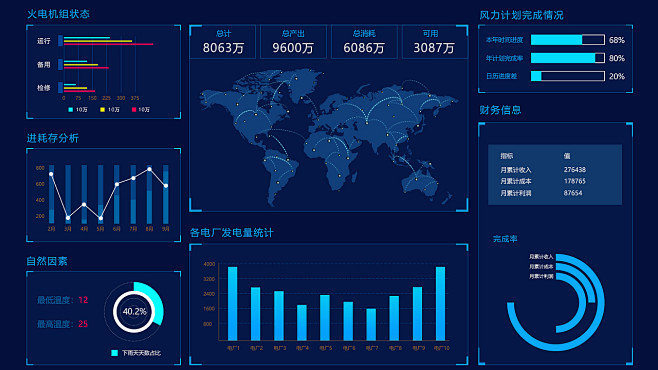This screenshot has width=658, height=370.
Task: Click the 电厂7 bar in the generation chart
Action: point(371,325)
